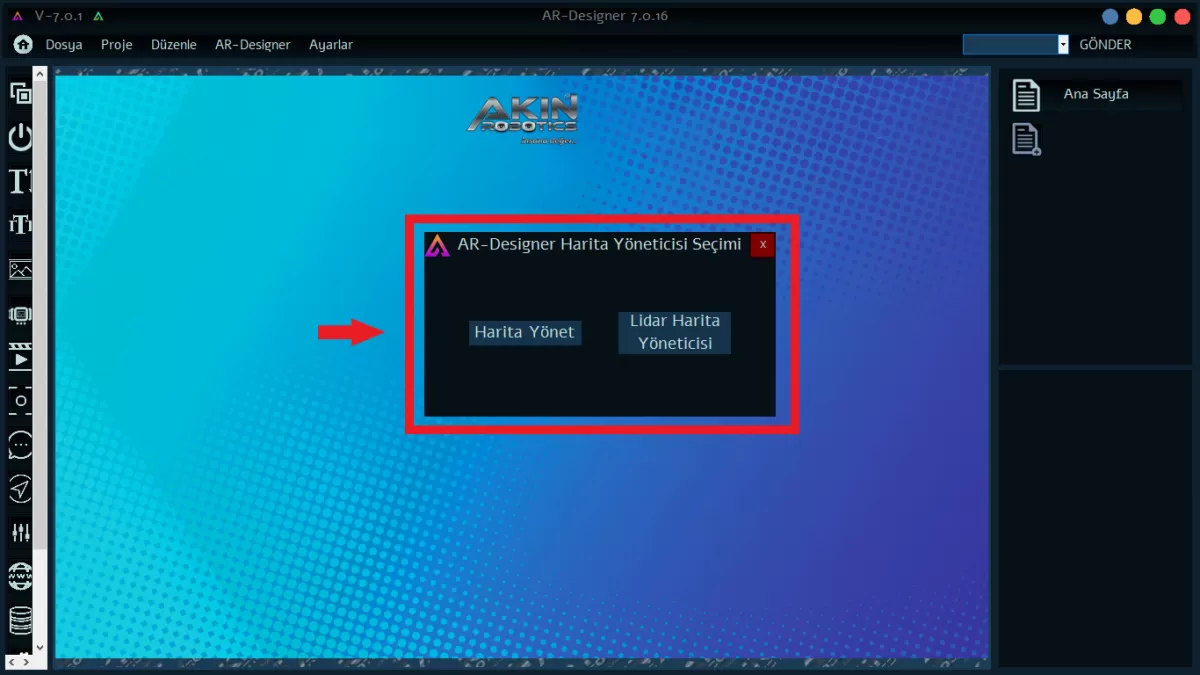Click the home icon in menu bar
The height and width of the screenshot is (675, 1200).
point(23,45)
